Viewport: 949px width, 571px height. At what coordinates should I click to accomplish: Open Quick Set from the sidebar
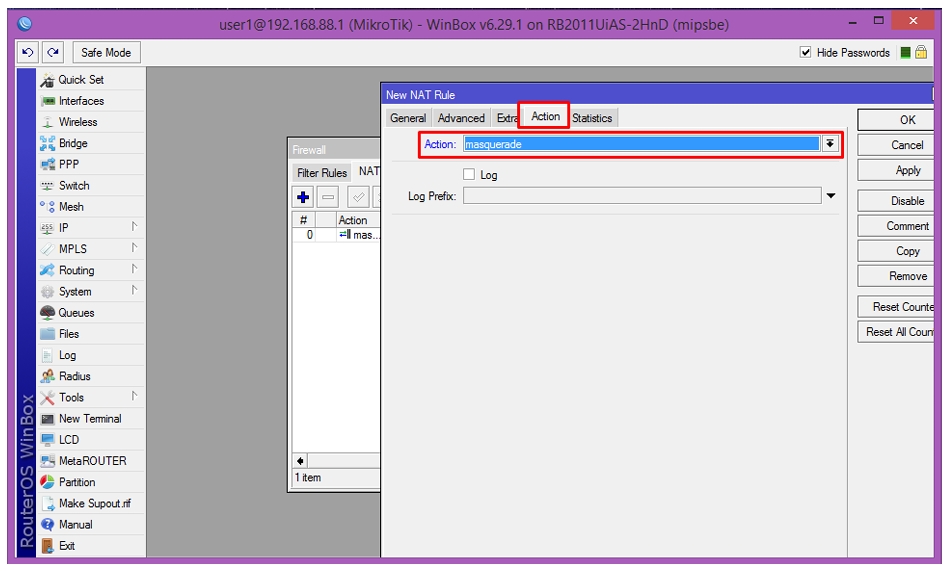pyautogui.click(x=80, y=80)
